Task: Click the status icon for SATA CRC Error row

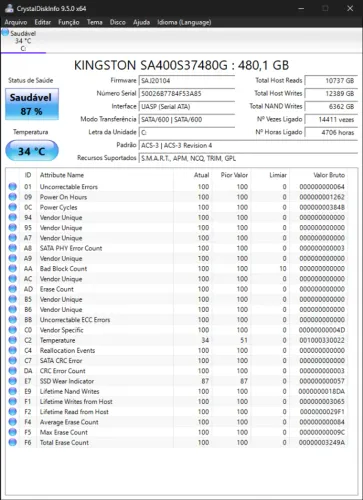Action: 13,361
